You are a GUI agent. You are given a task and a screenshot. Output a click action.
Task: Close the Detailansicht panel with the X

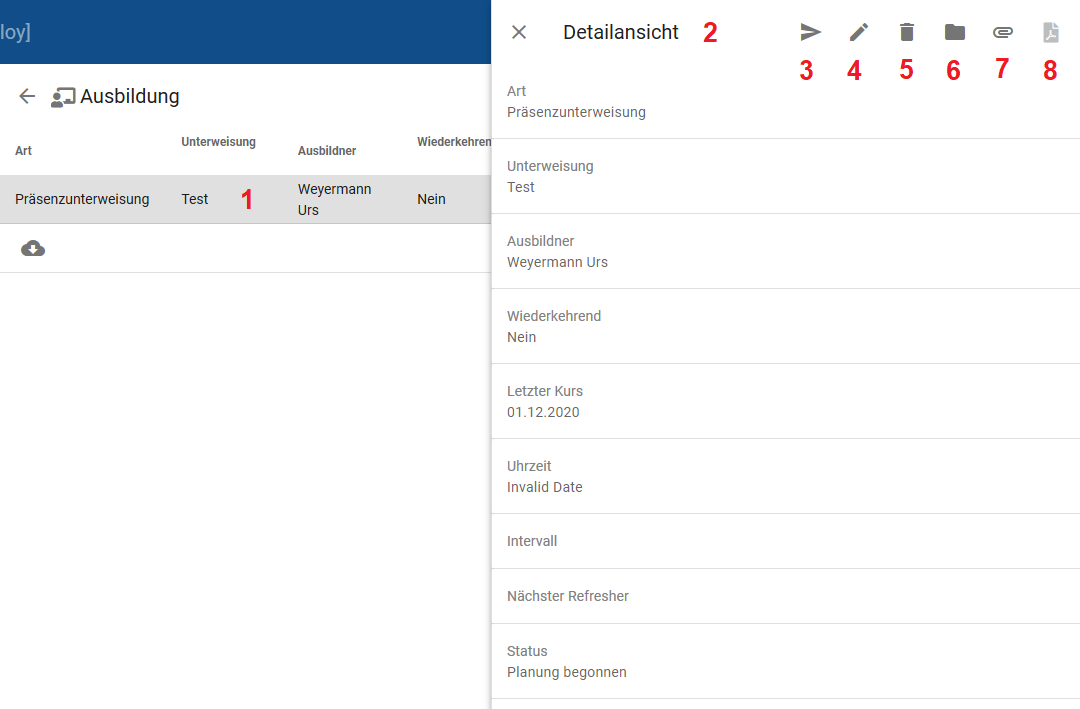click(519, 32)
